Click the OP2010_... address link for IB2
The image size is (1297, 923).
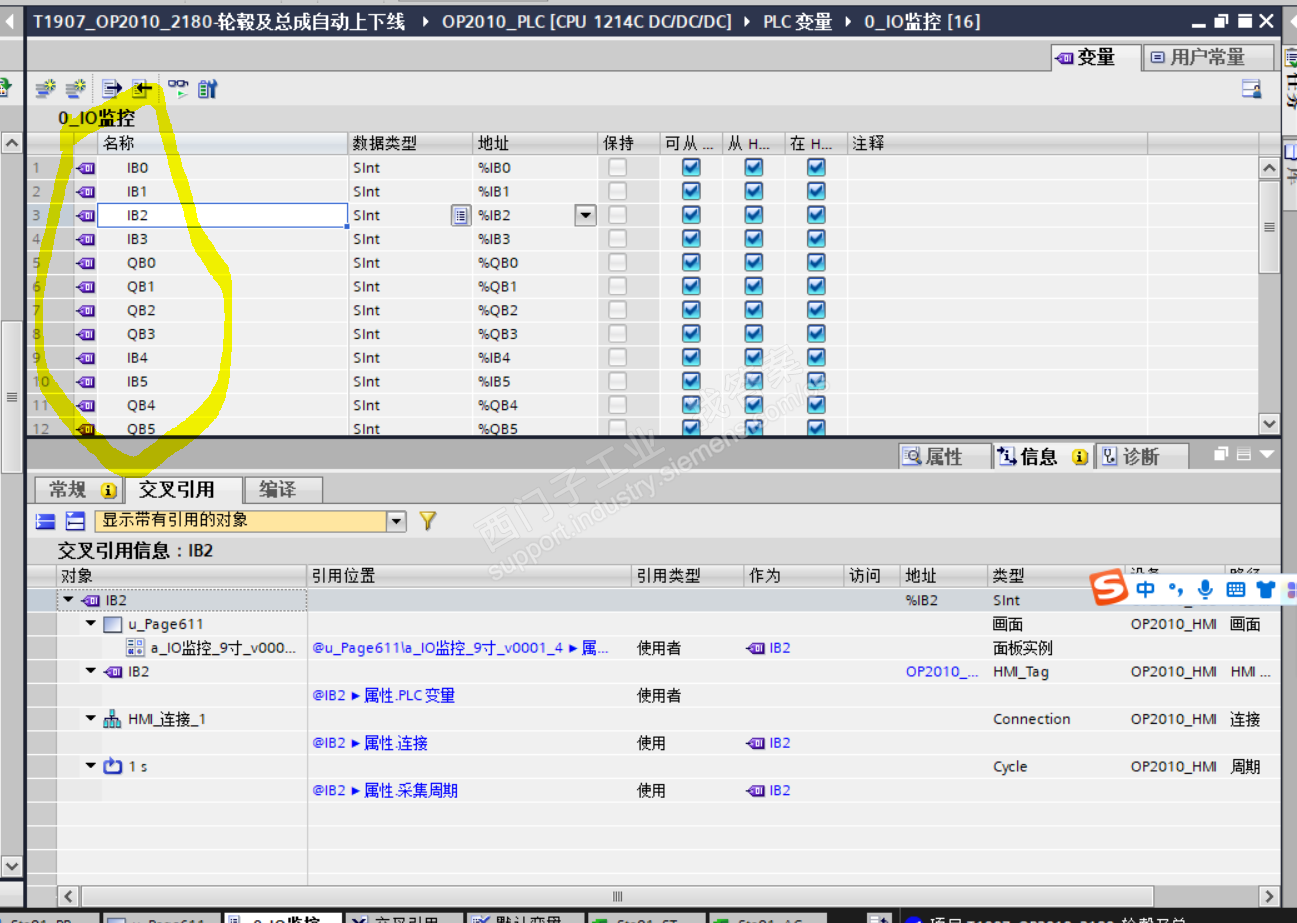tap(942, 672)
